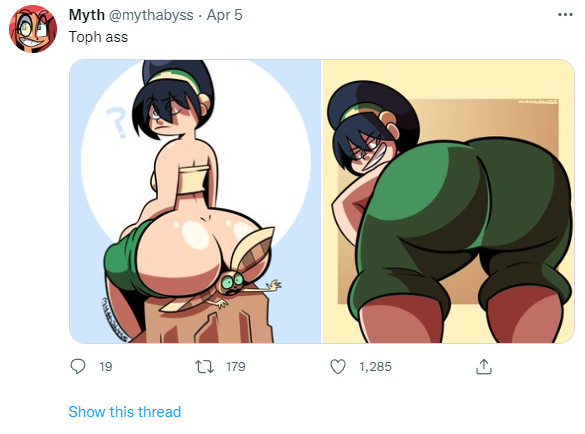The width and height of the screenshot is (585, 434).
Task: Click the vertical watermark in the left image
Action: point(113,319)
